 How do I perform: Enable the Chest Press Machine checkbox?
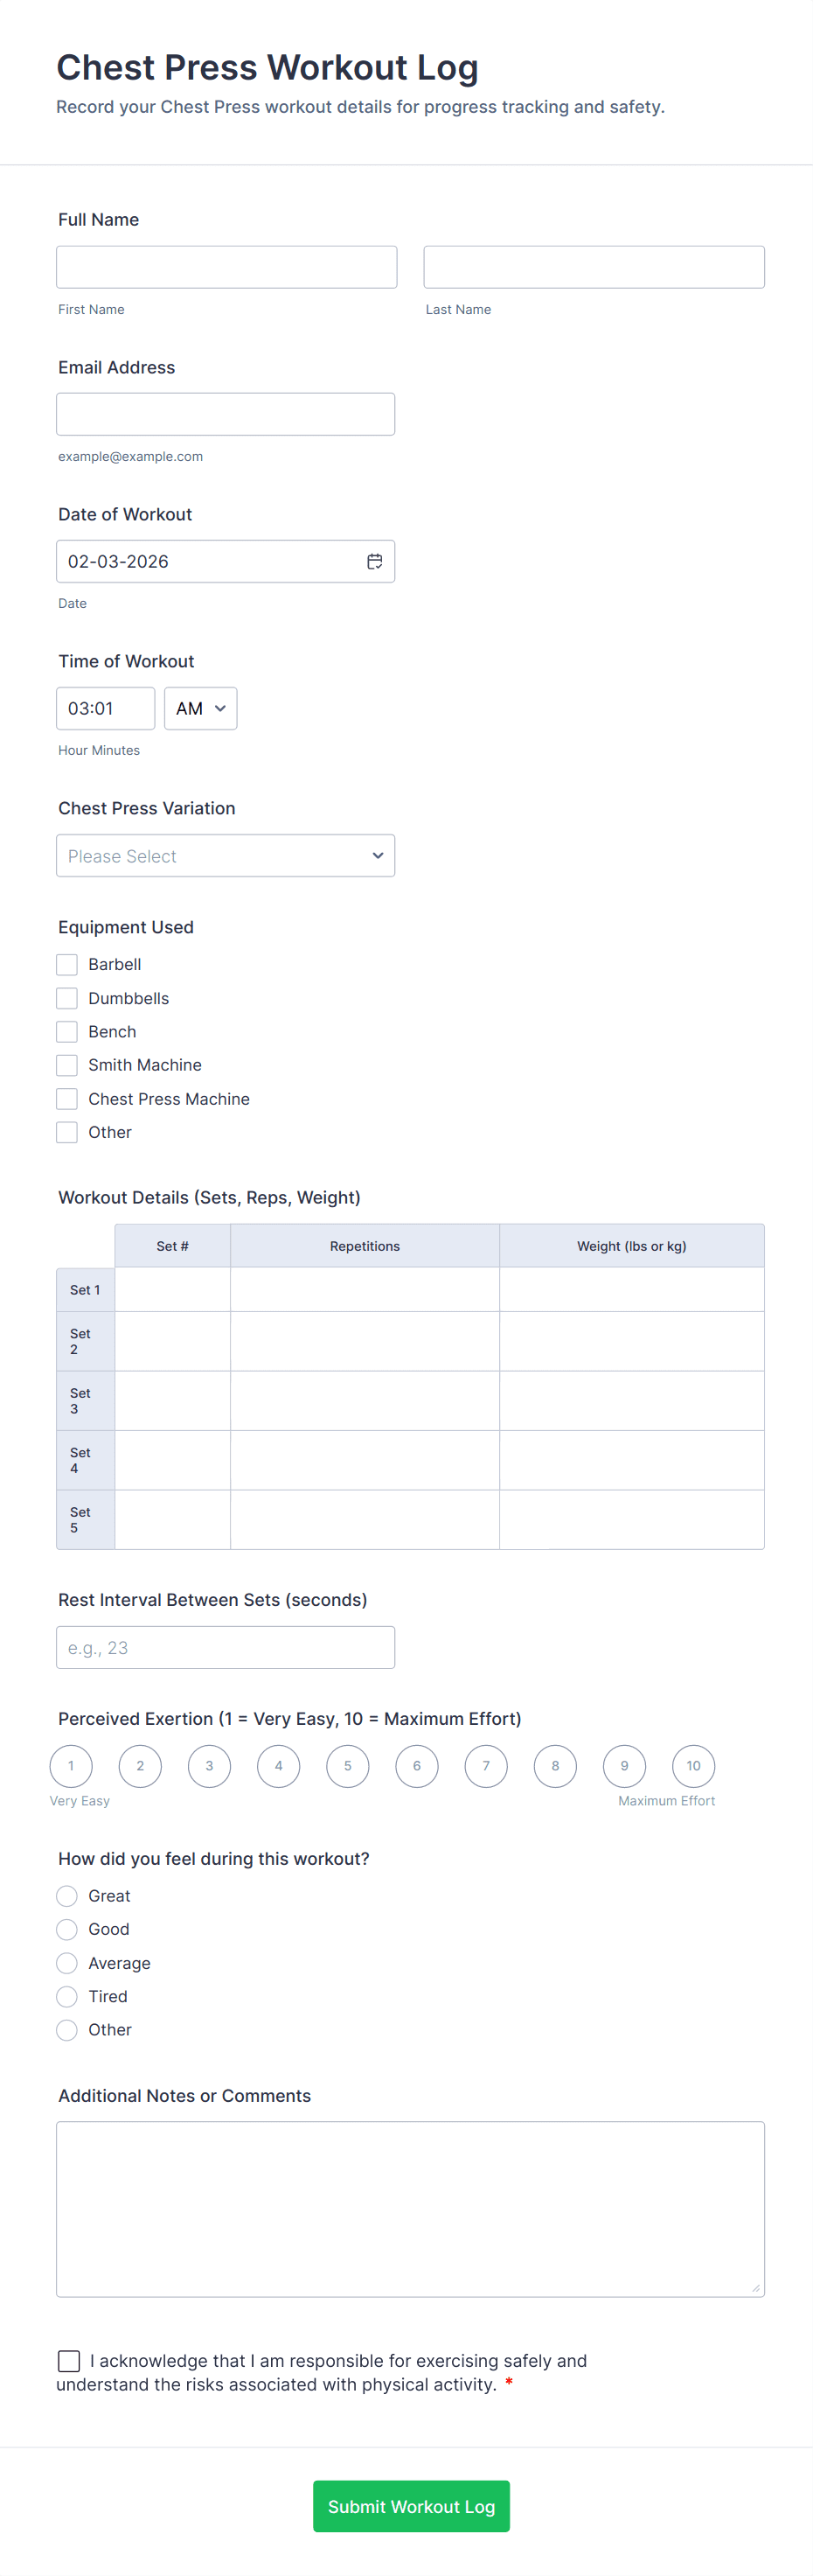tap(67, 1099)
